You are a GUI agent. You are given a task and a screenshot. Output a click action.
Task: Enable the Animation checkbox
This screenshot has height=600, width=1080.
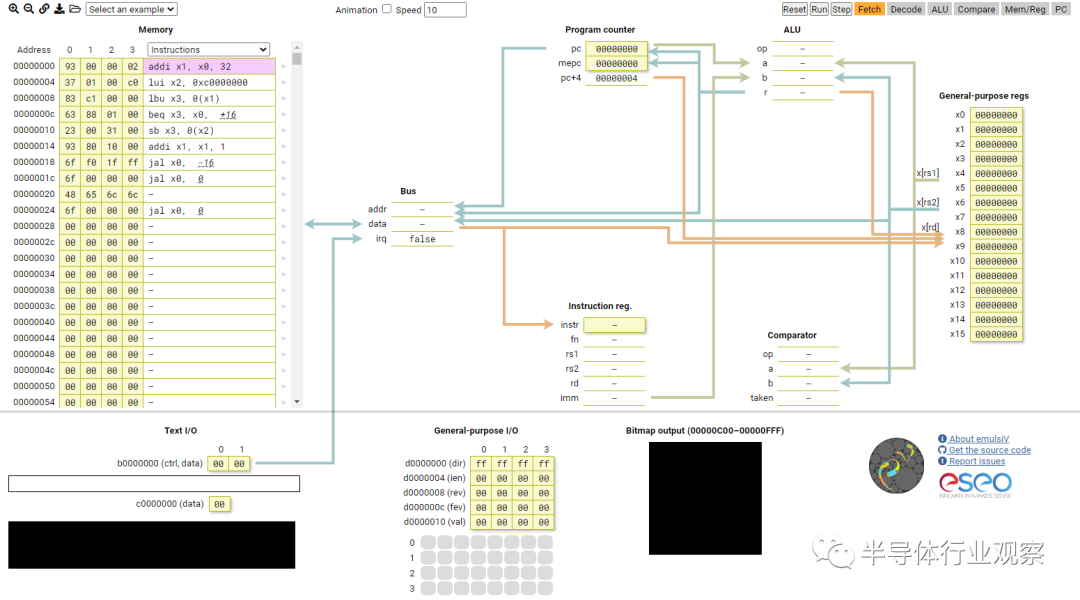[386, 9]
